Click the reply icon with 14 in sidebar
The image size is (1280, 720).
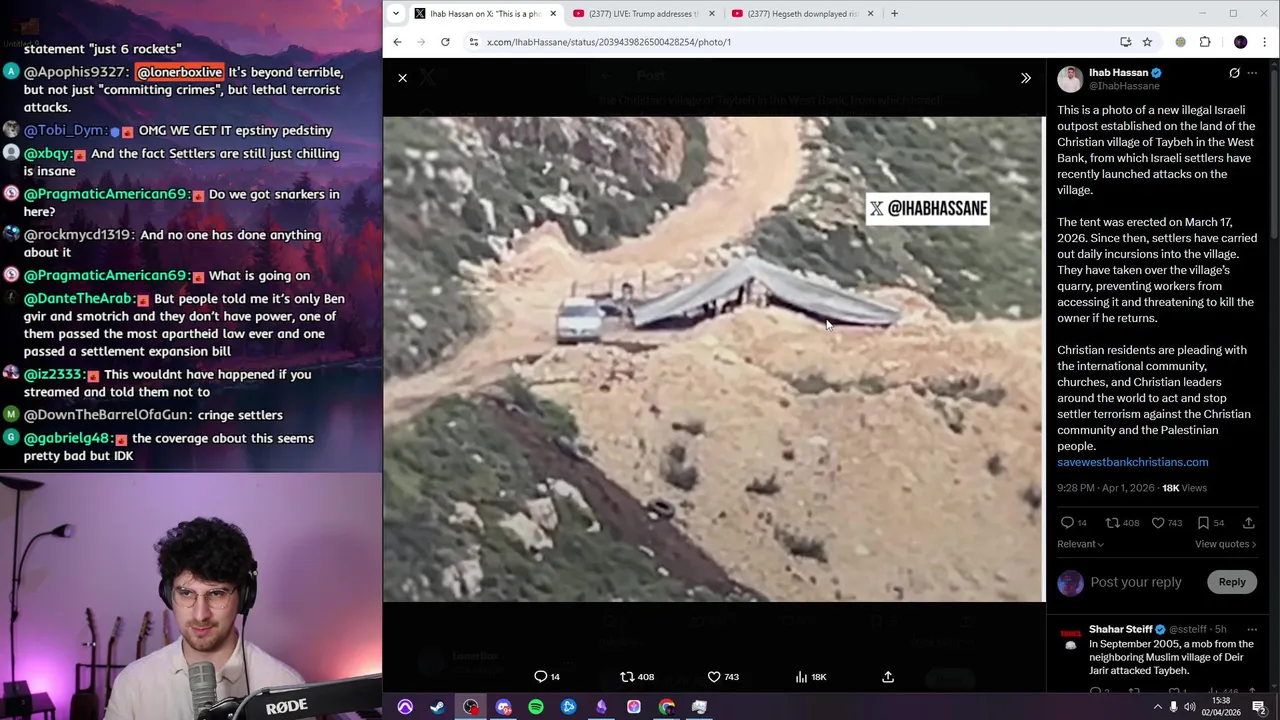pyautogui.click(x=1067, y=523)
